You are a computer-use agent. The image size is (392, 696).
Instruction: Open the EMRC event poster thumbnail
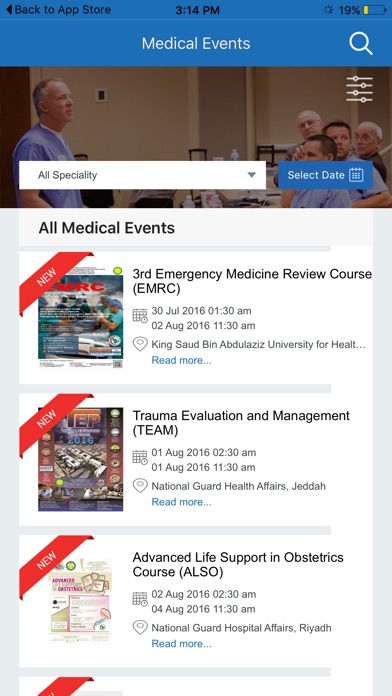click(x=80, y=317)
